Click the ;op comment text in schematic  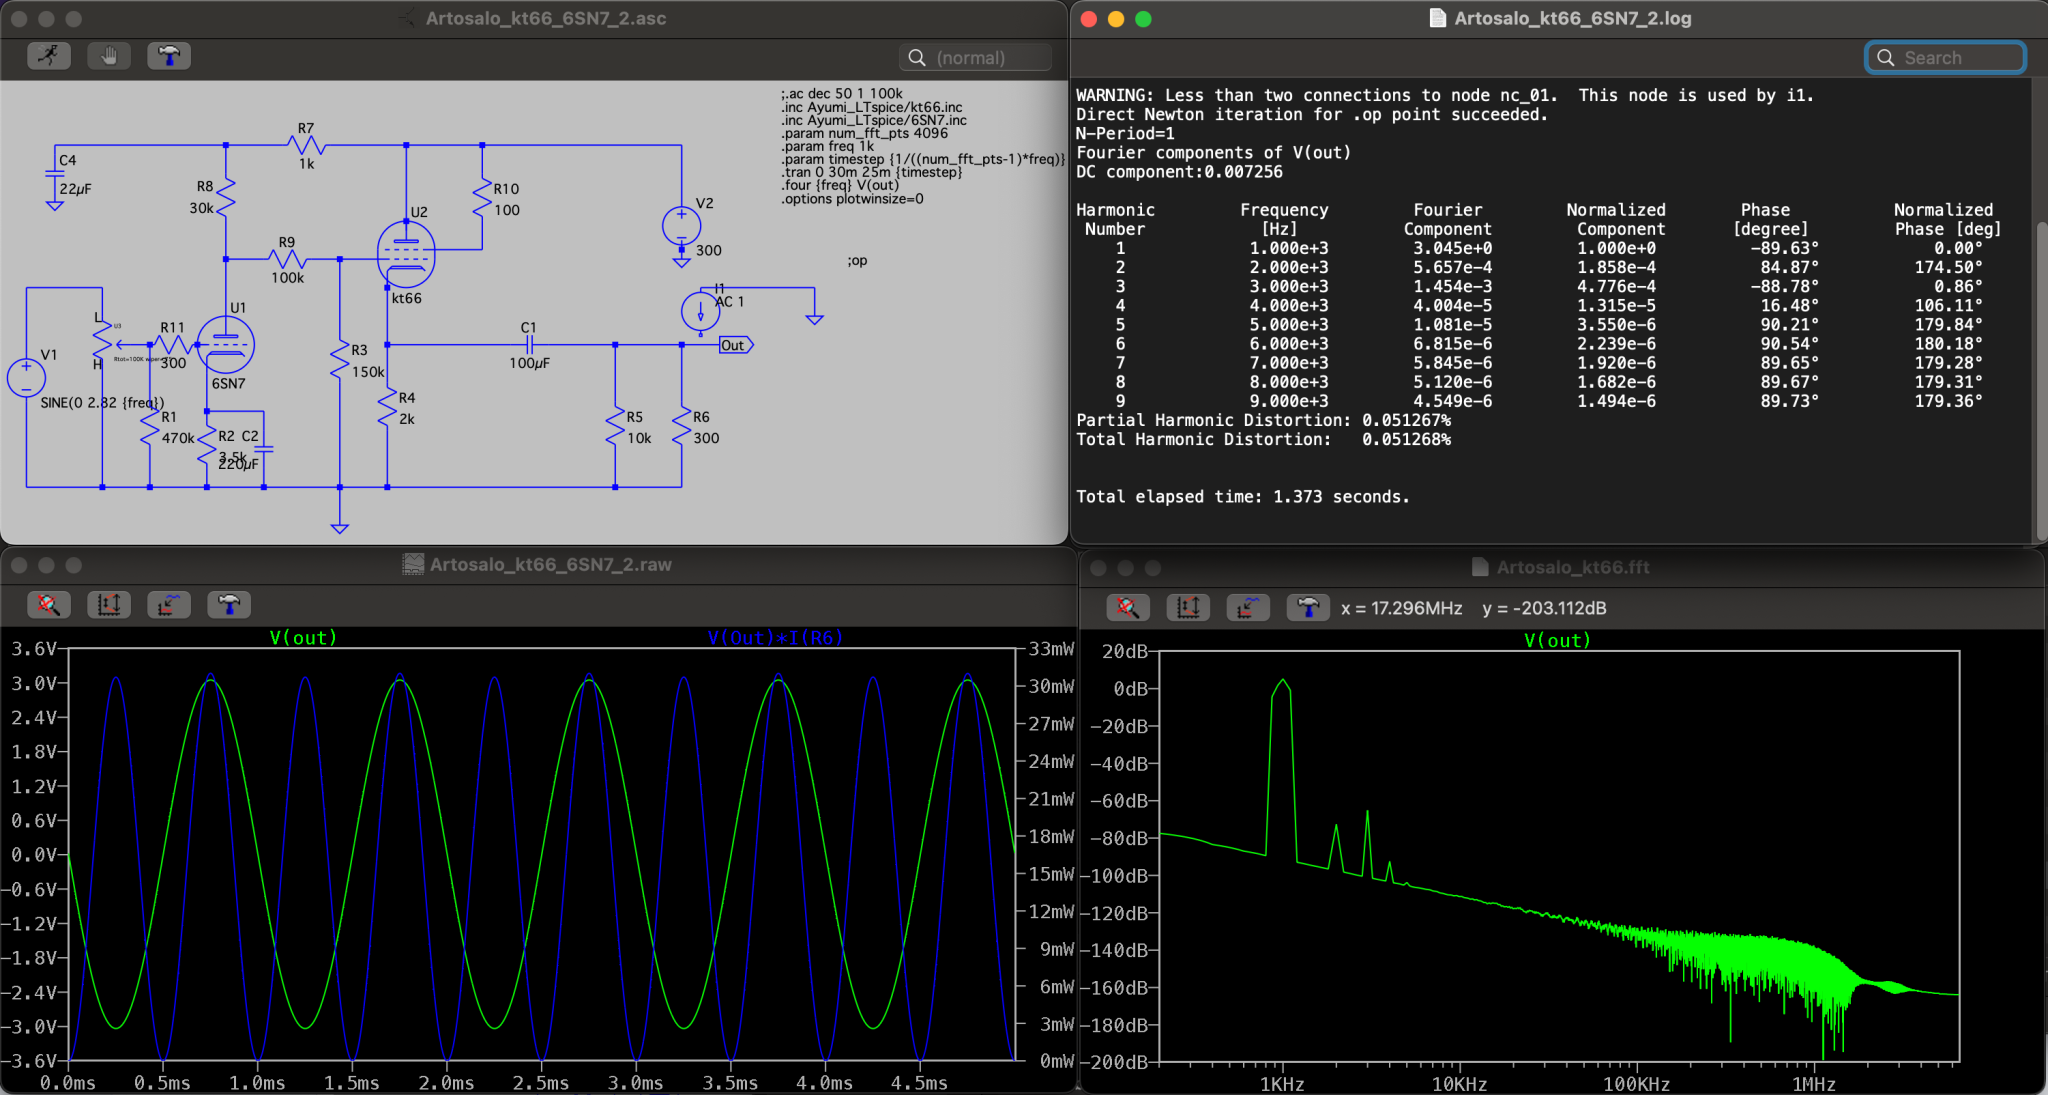(857, 261)
